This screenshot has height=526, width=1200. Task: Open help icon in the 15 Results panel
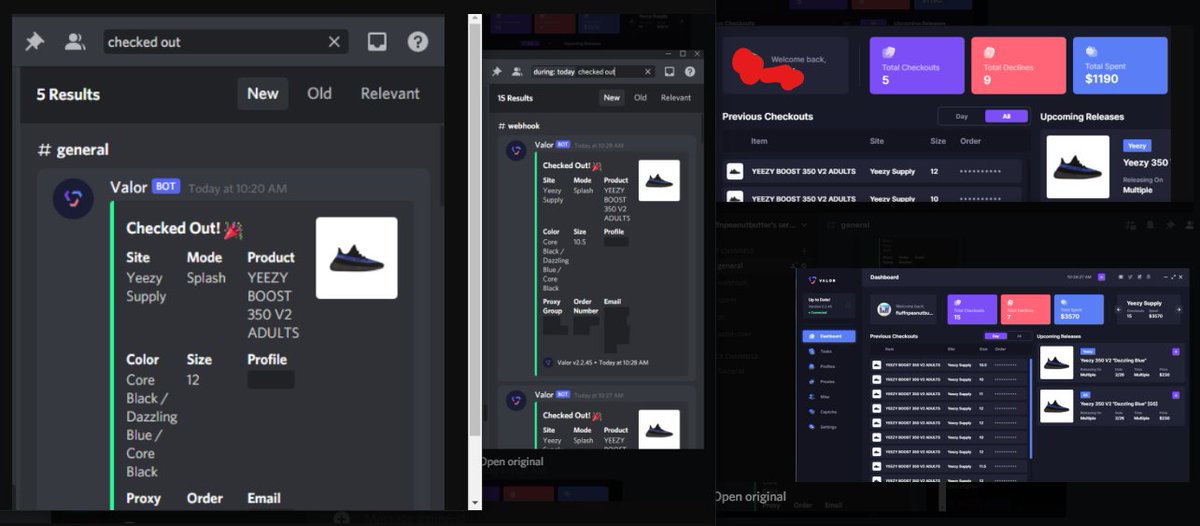click(x=688, y=72)
